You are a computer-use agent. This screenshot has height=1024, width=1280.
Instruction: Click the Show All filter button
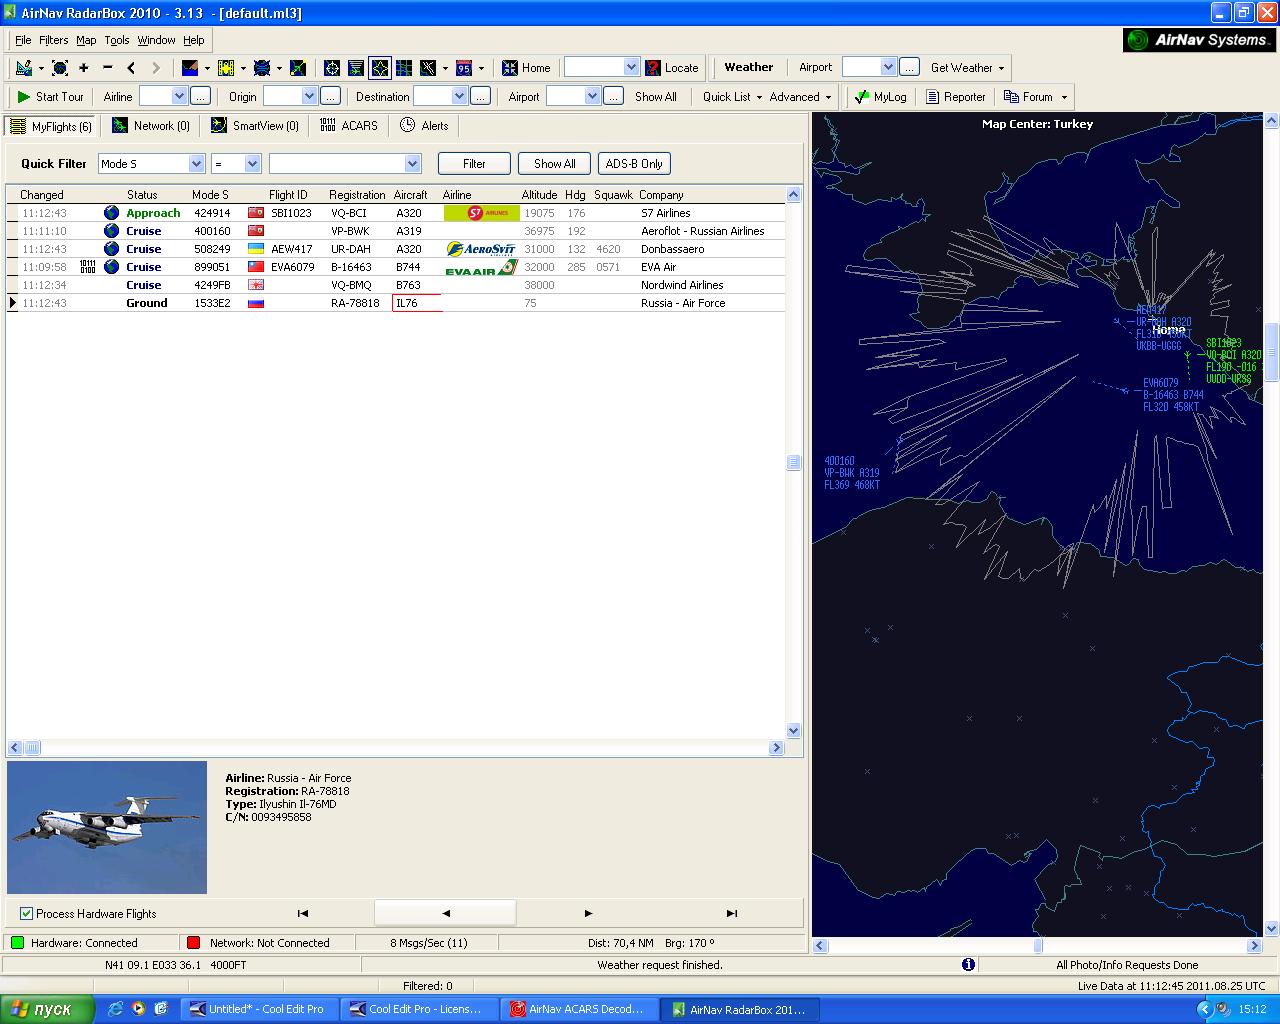554,164
